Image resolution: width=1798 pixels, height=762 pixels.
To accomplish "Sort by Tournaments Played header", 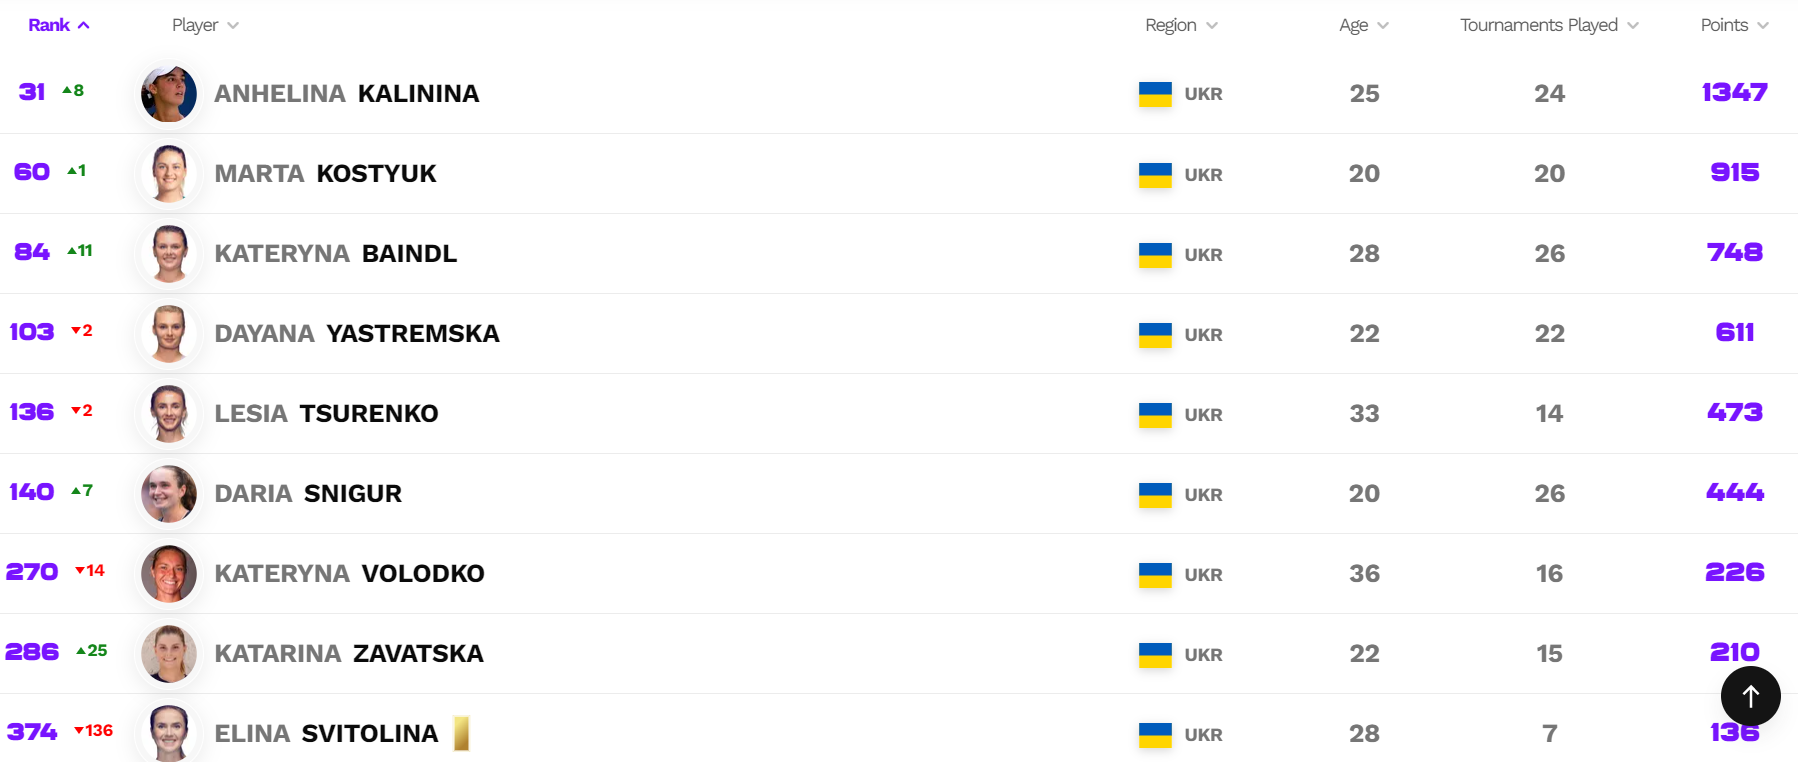I will [x=1548, y=25].
